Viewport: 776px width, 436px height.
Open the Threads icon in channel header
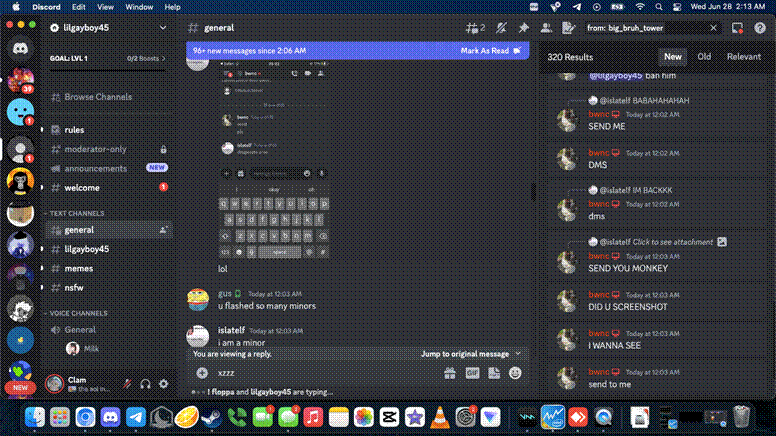pyautogui.click(x=475, y=28)
